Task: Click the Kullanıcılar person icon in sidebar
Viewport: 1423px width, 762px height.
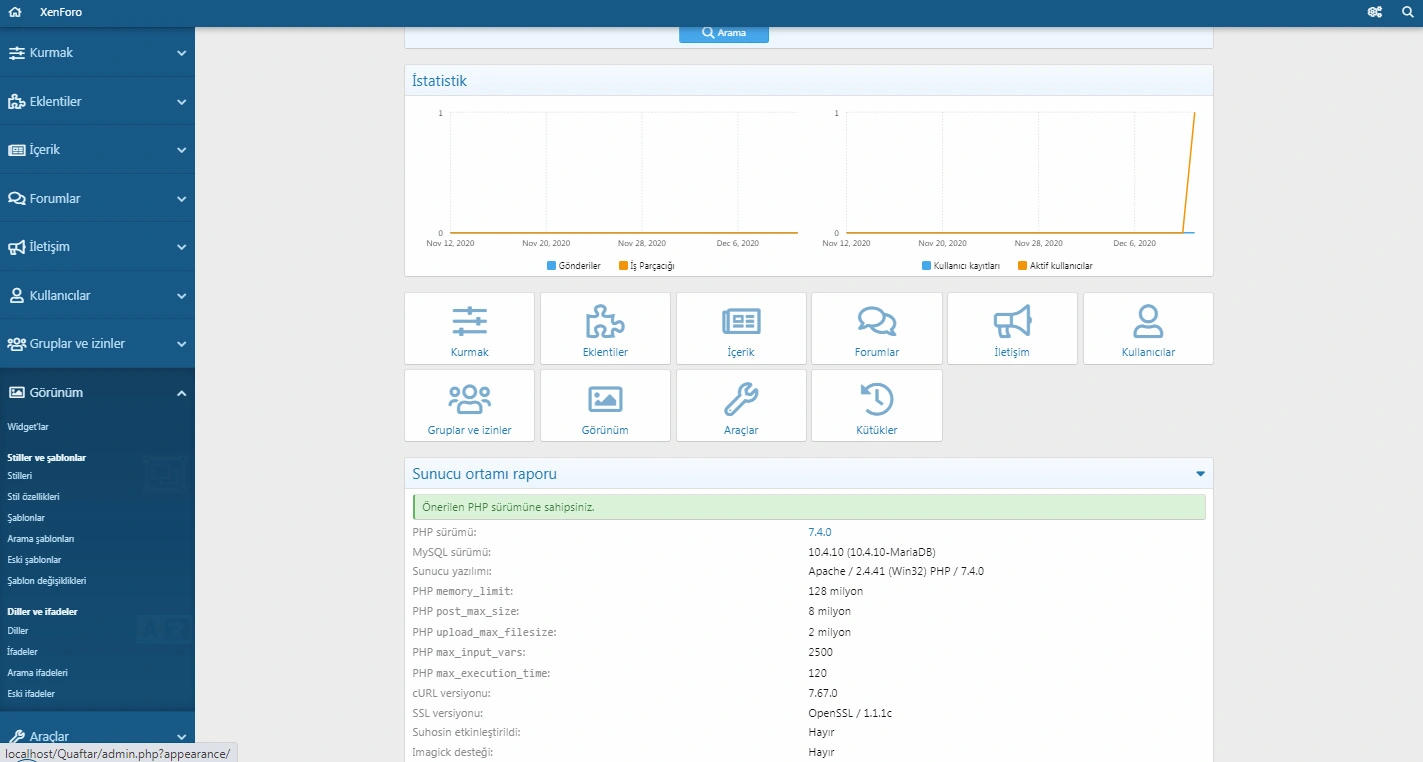Action: pyautogui.click(x=16, y=296)
